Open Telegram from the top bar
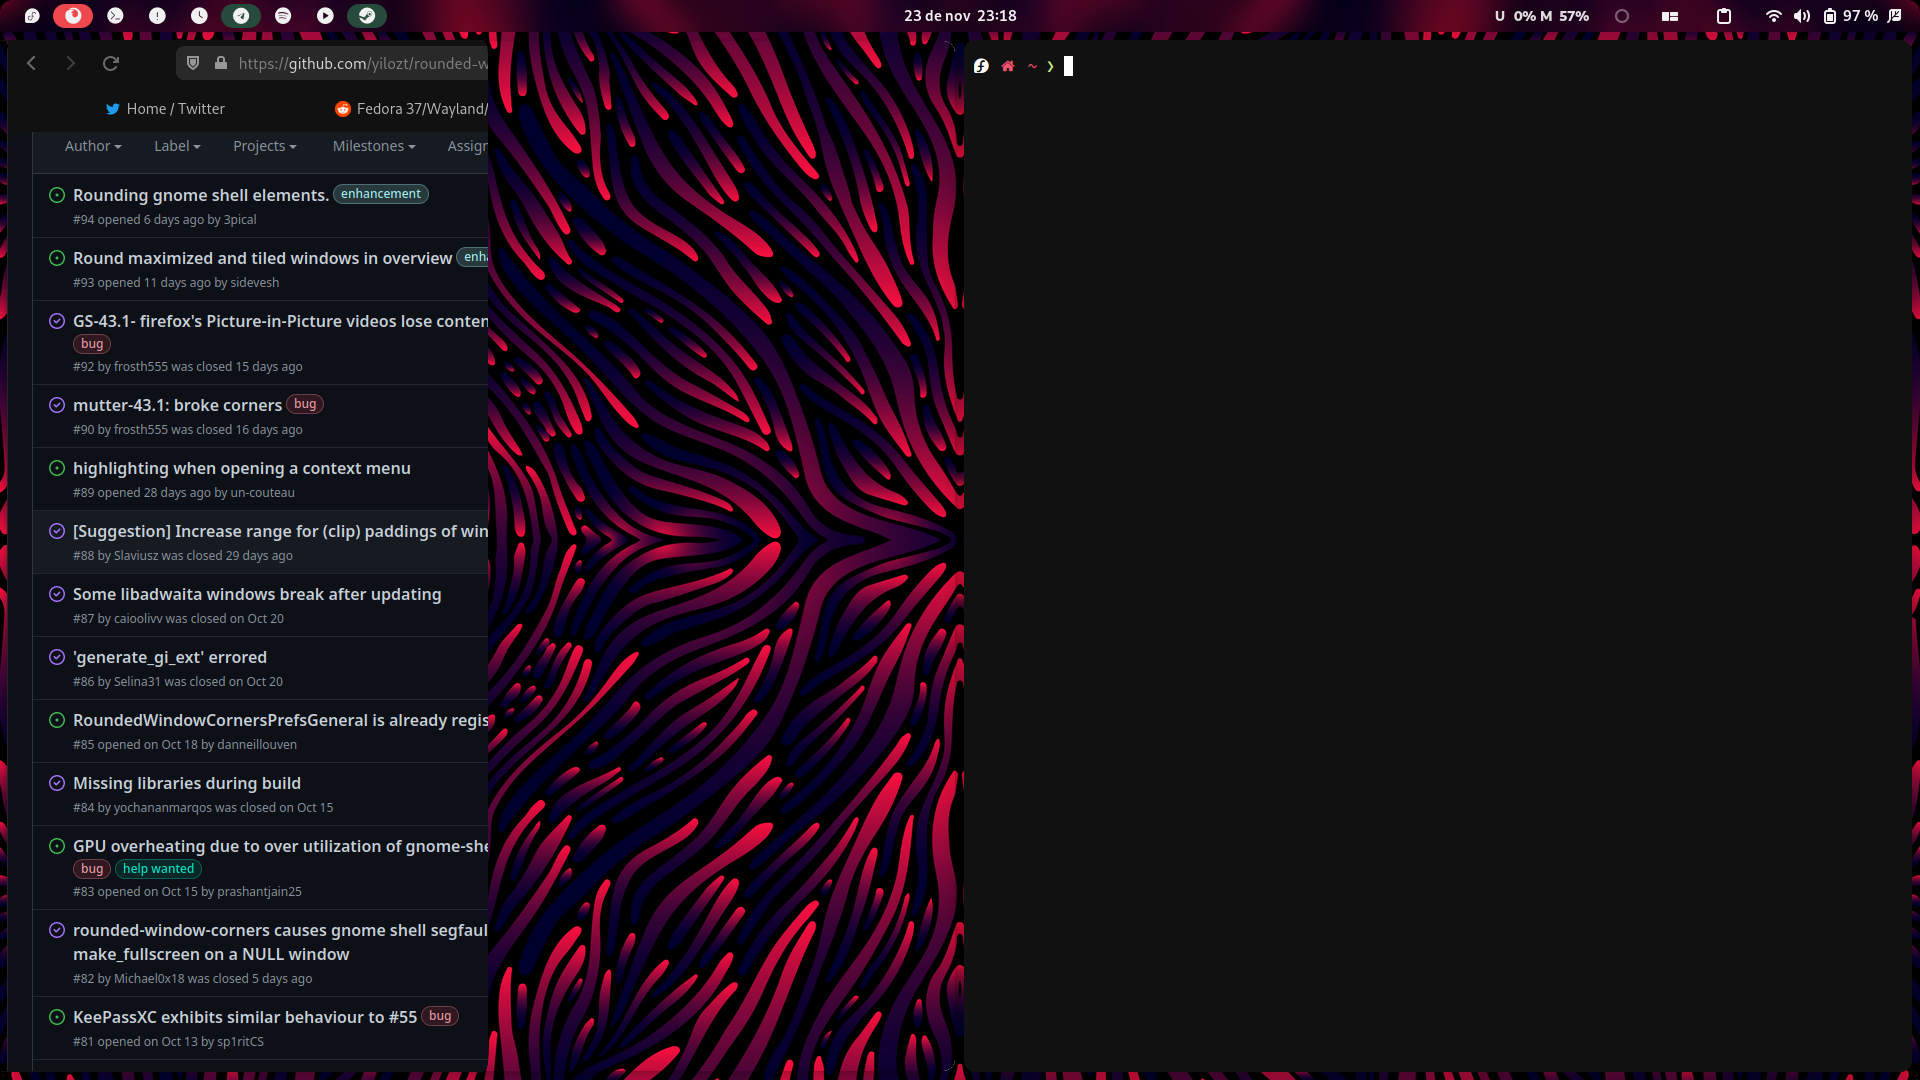 tap(240, 16)
